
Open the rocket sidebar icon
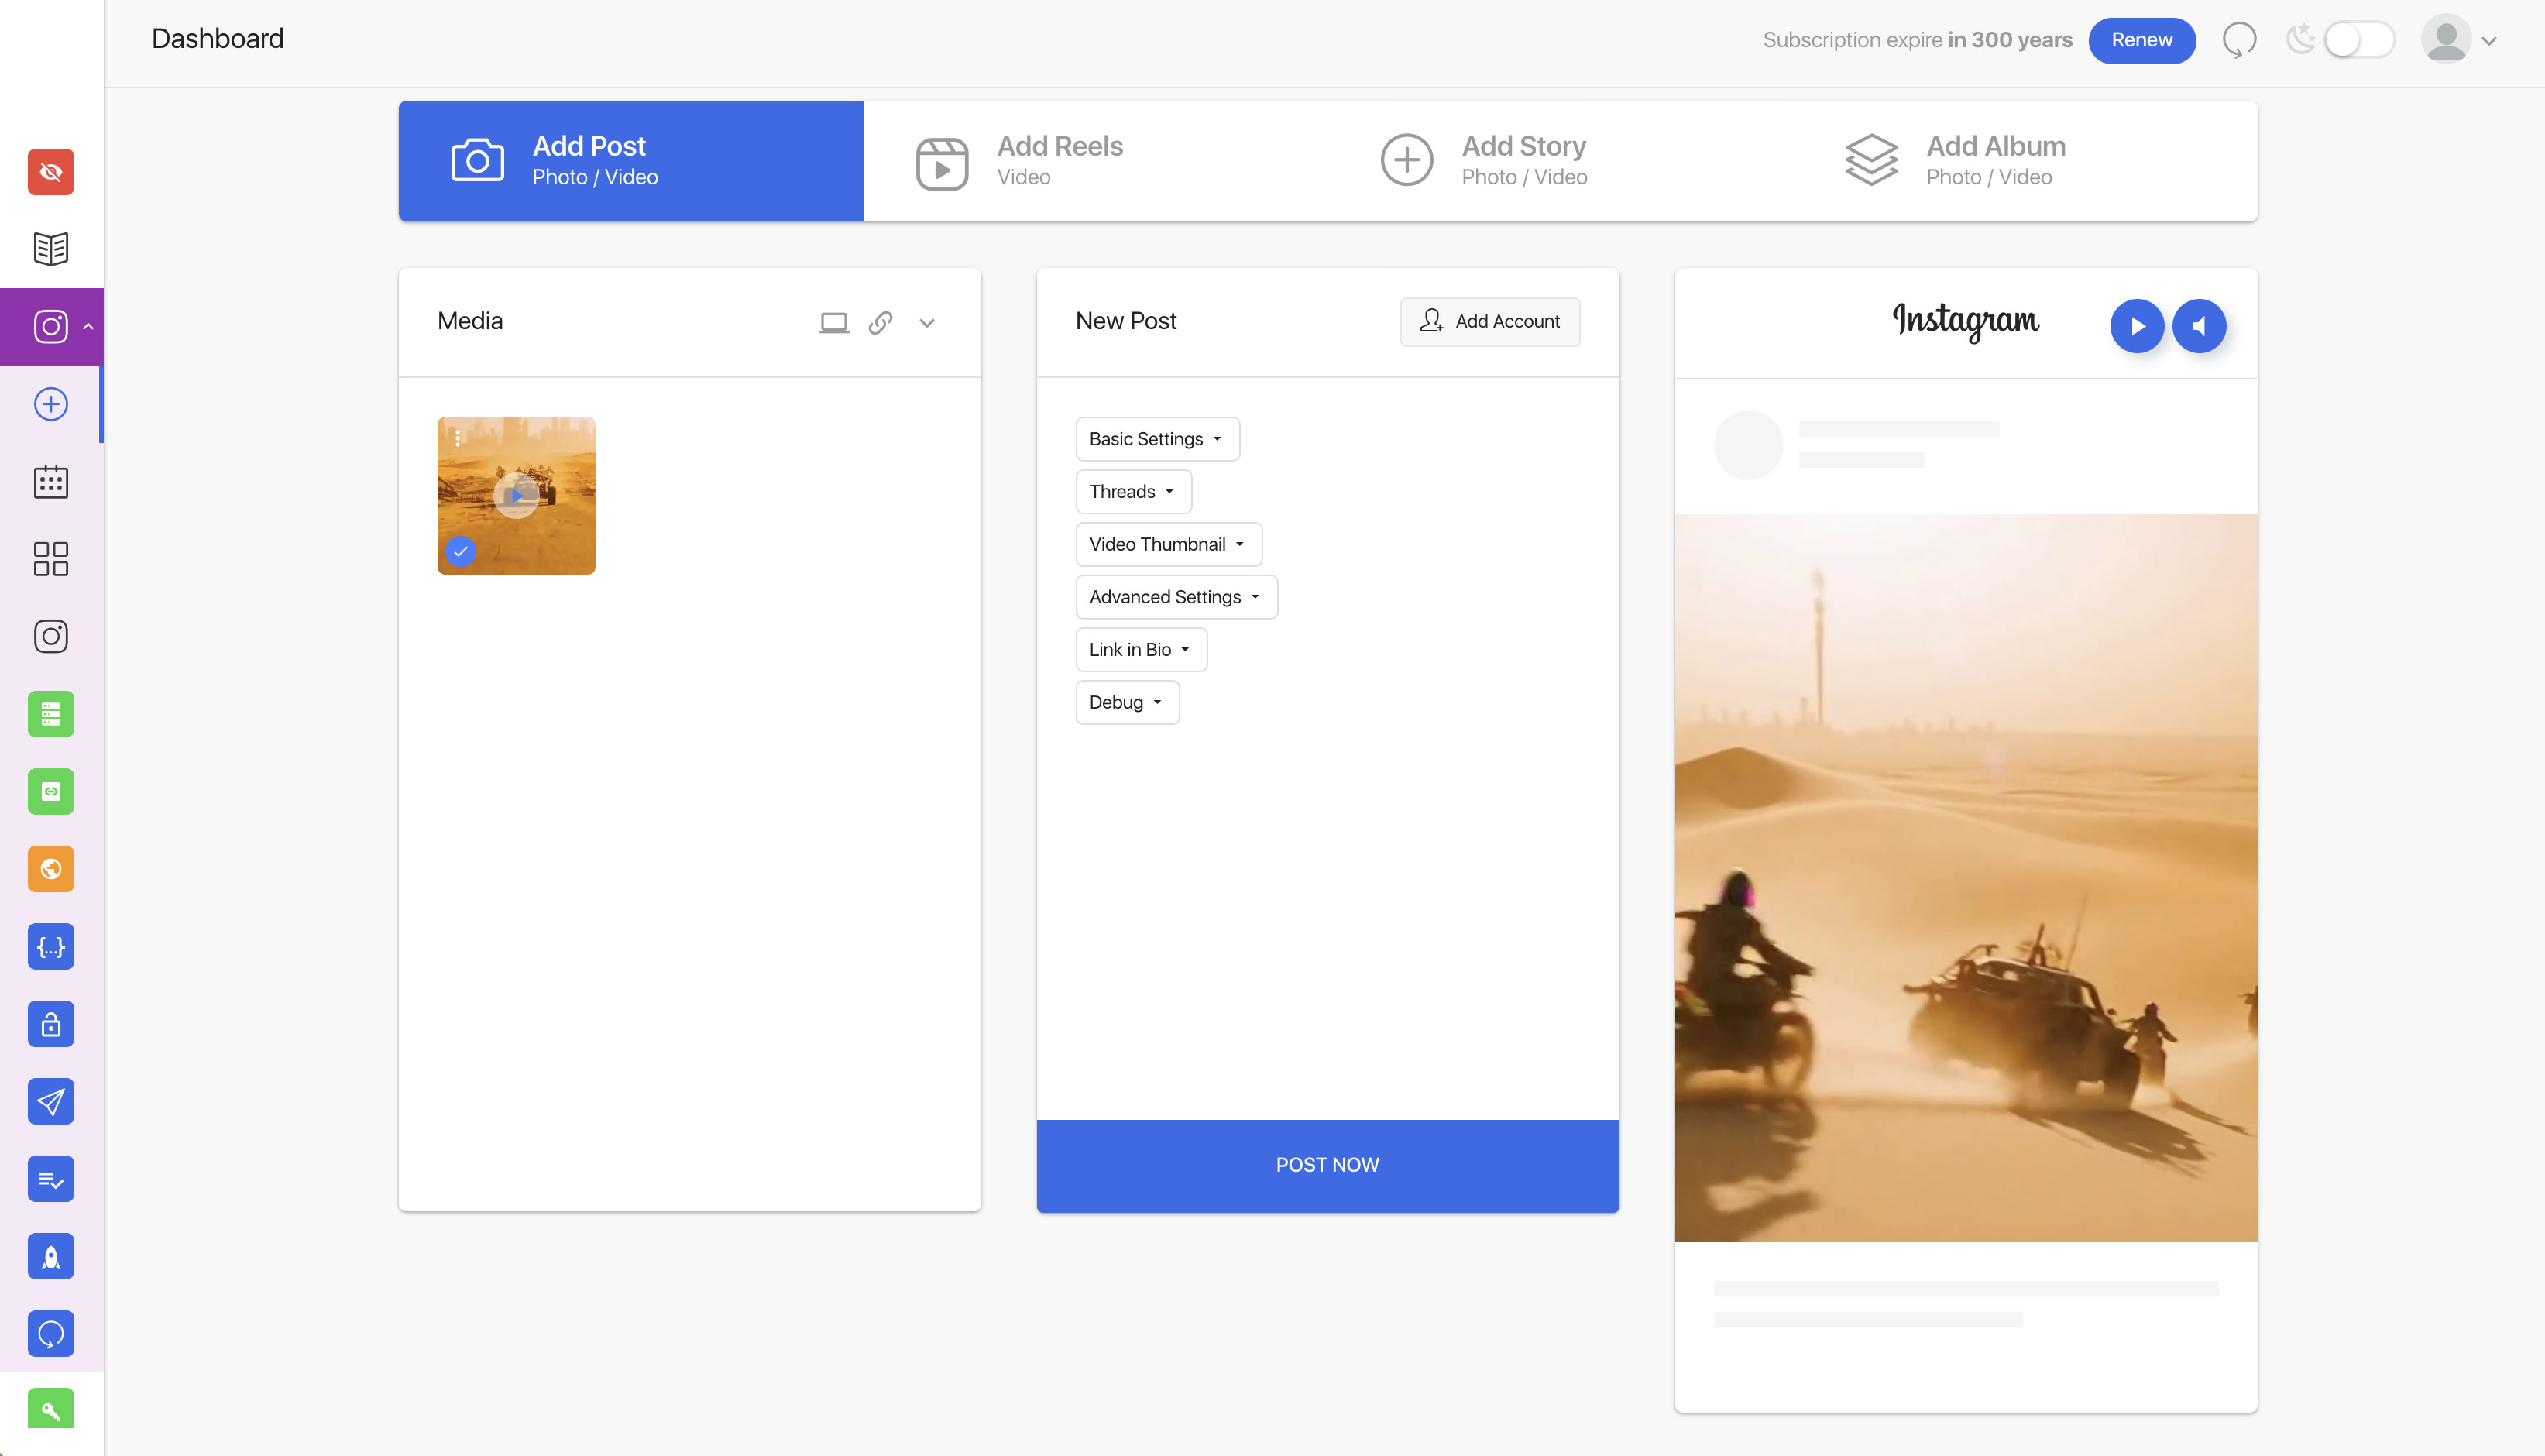pos(51,1256)
